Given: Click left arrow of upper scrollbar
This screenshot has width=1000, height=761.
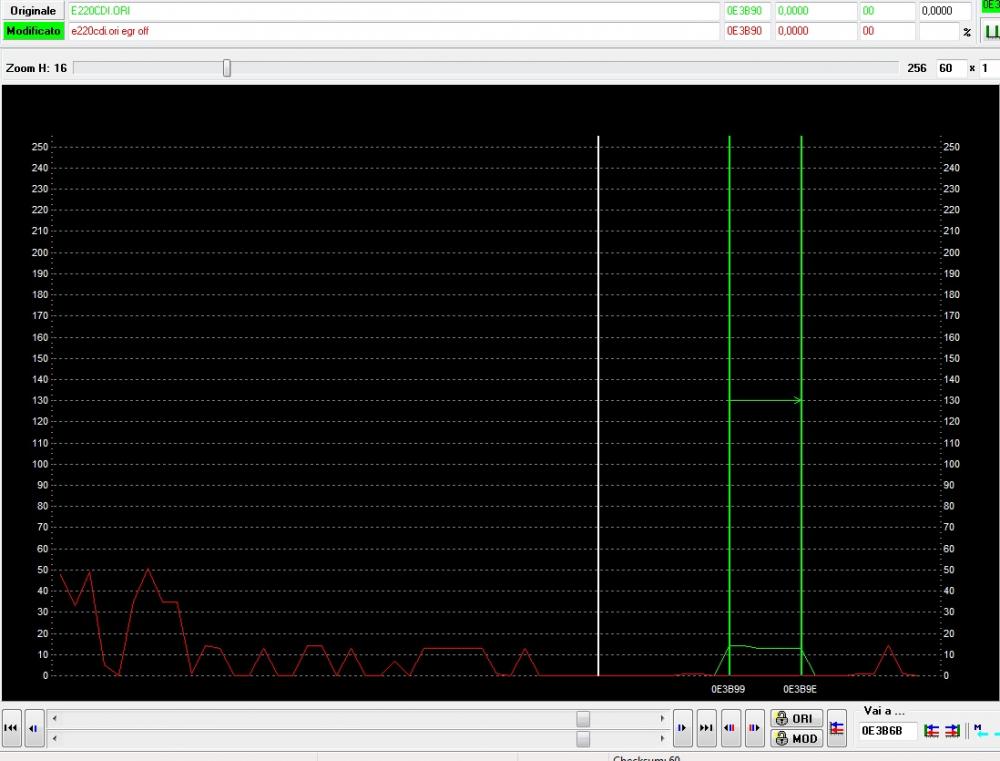Looking at the screenshot, I should 55,718.
